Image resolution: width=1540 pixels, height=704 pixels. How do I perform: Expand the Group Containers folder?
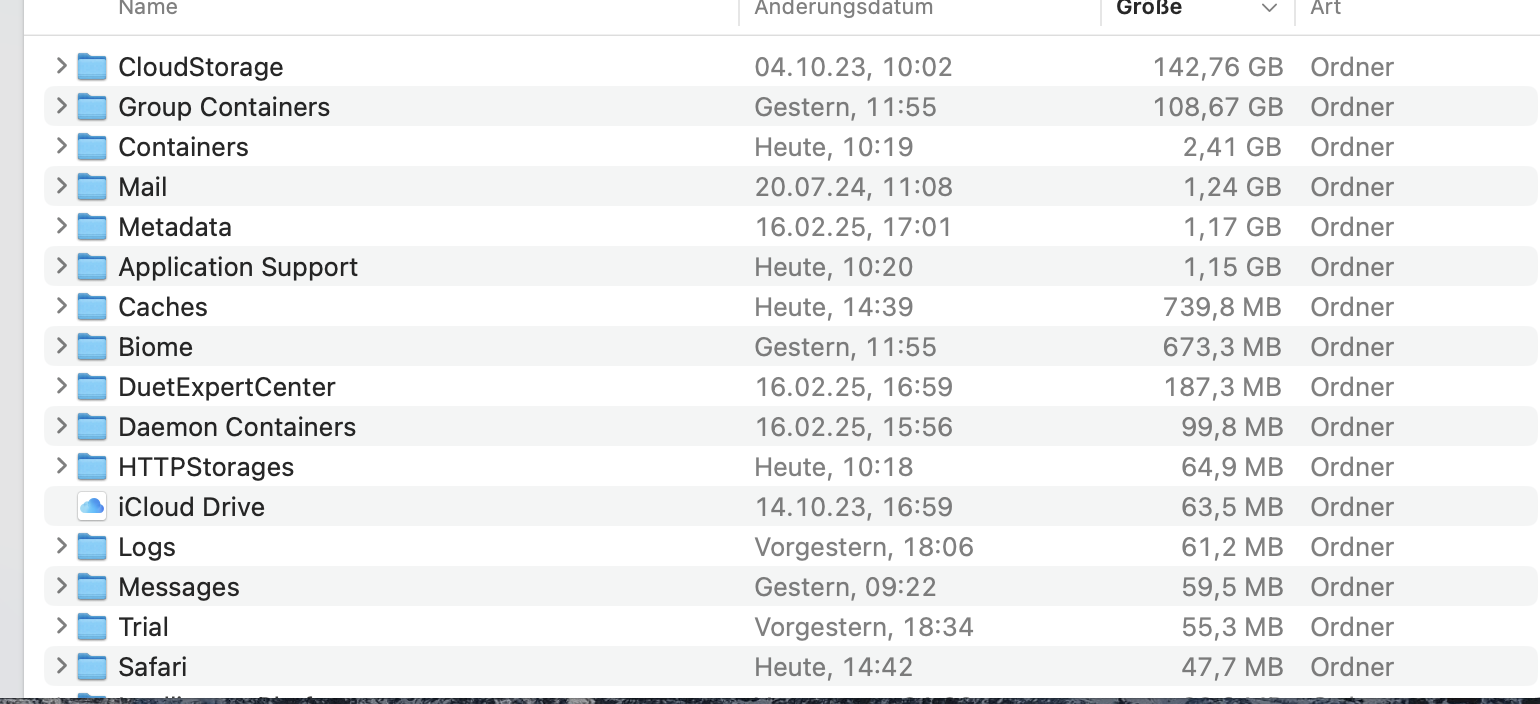(61, 106)
